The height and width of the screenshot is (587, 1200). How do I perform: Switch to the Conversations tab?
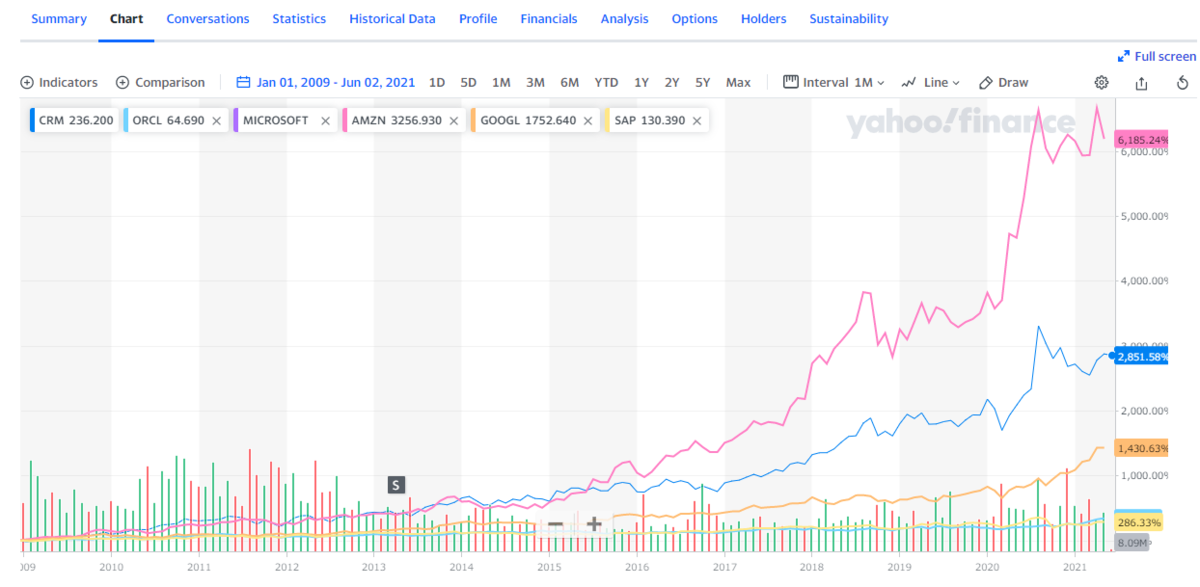208,19
